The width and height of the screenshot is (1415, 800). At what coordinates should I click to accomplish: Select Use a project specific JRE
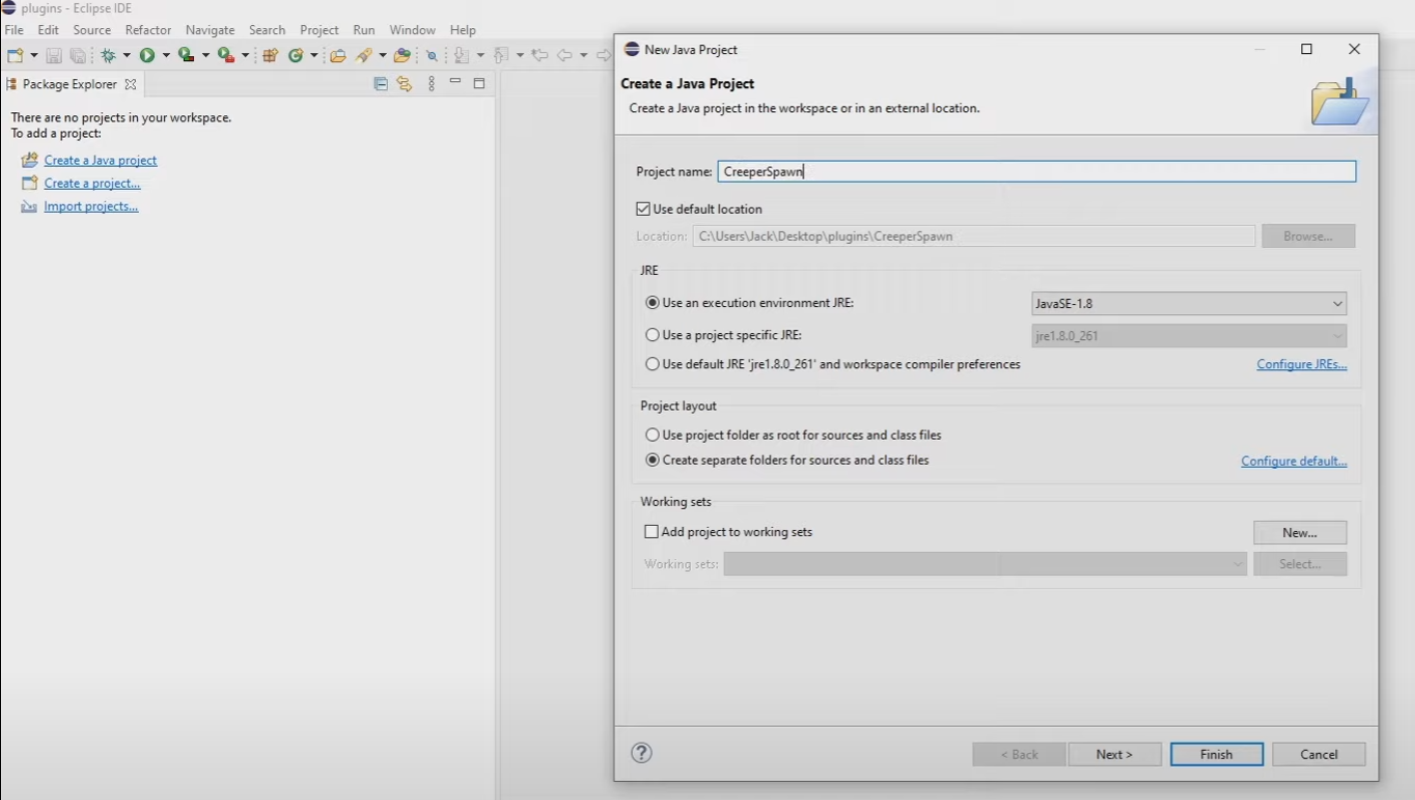point(653,335)
